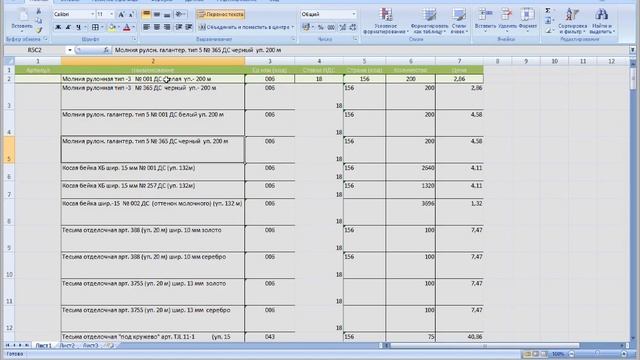
Task: Apply the thousands separator (000) format
Action: pyautogui.click(x=331, y=27)
